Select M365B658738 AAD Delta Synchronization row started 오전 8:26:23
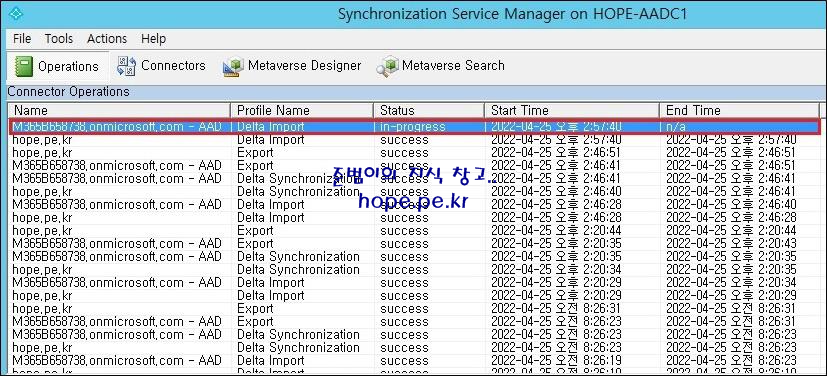 pos(414,335)
